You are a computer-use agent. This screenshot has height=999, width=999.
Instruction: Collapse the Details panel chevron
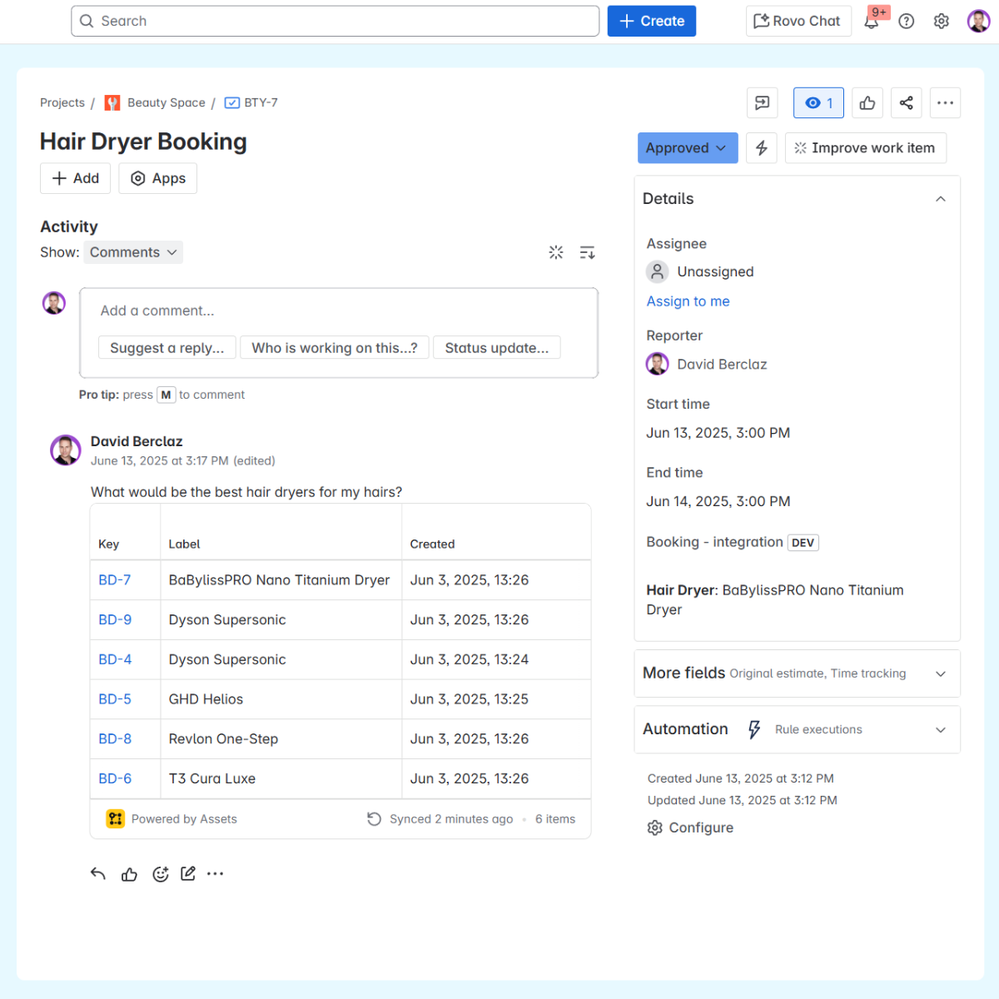[940, 199]
